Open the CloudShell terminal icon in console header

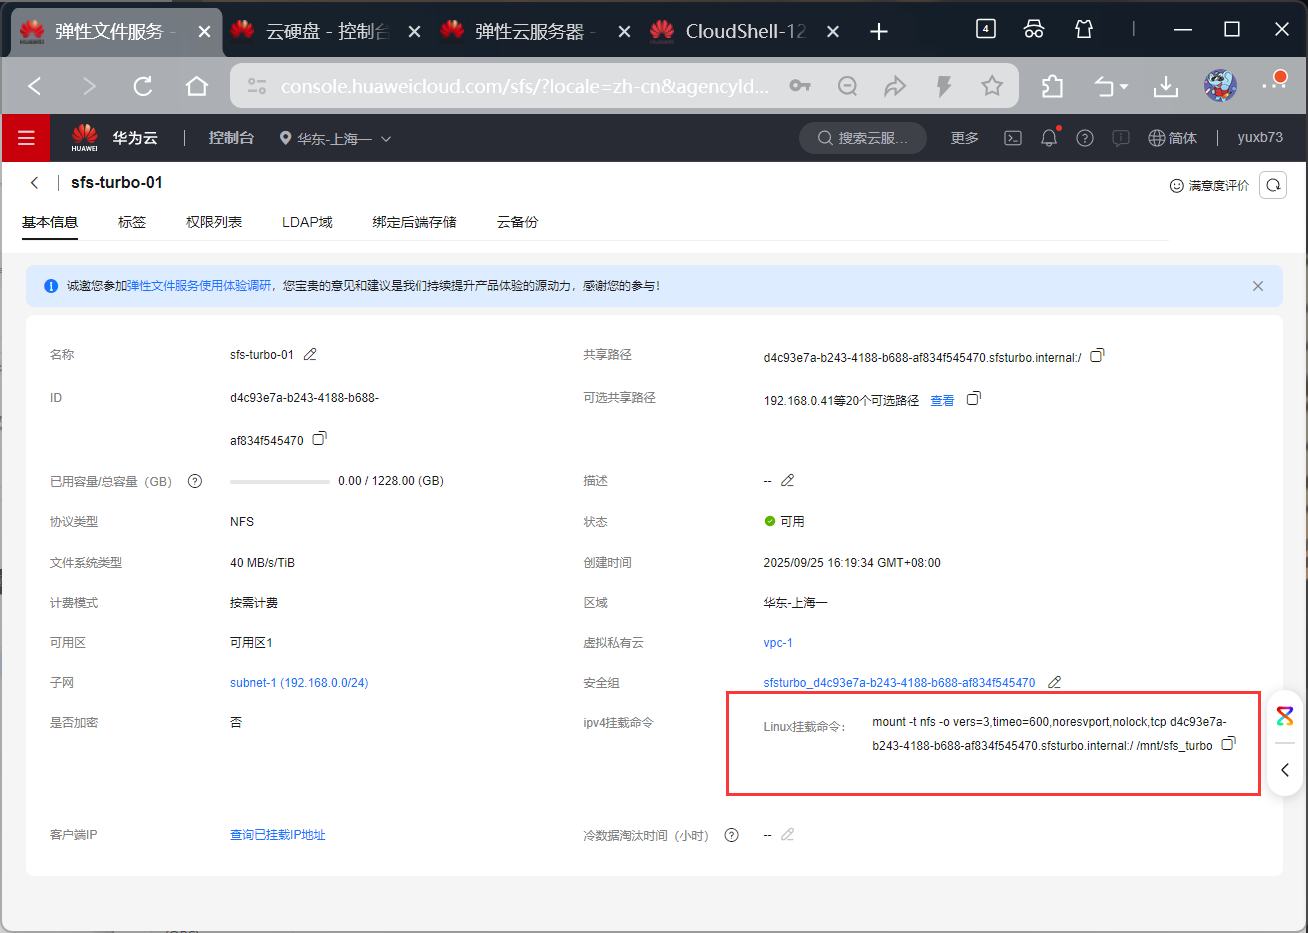pos(1013,138)
